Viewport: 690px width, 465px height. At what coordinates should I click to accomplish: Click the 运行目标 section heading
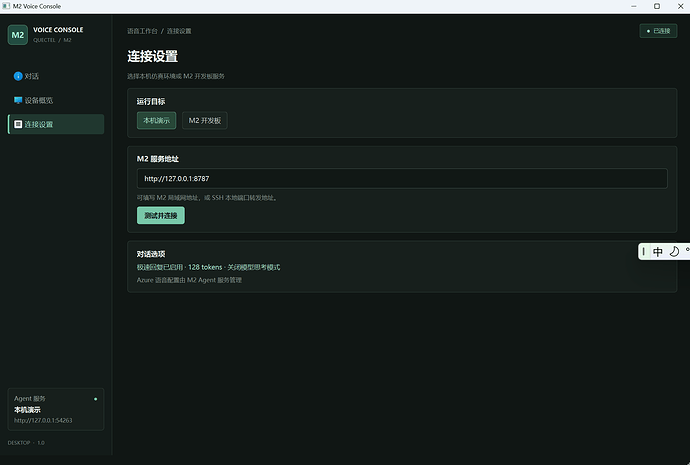click(151, 102)
